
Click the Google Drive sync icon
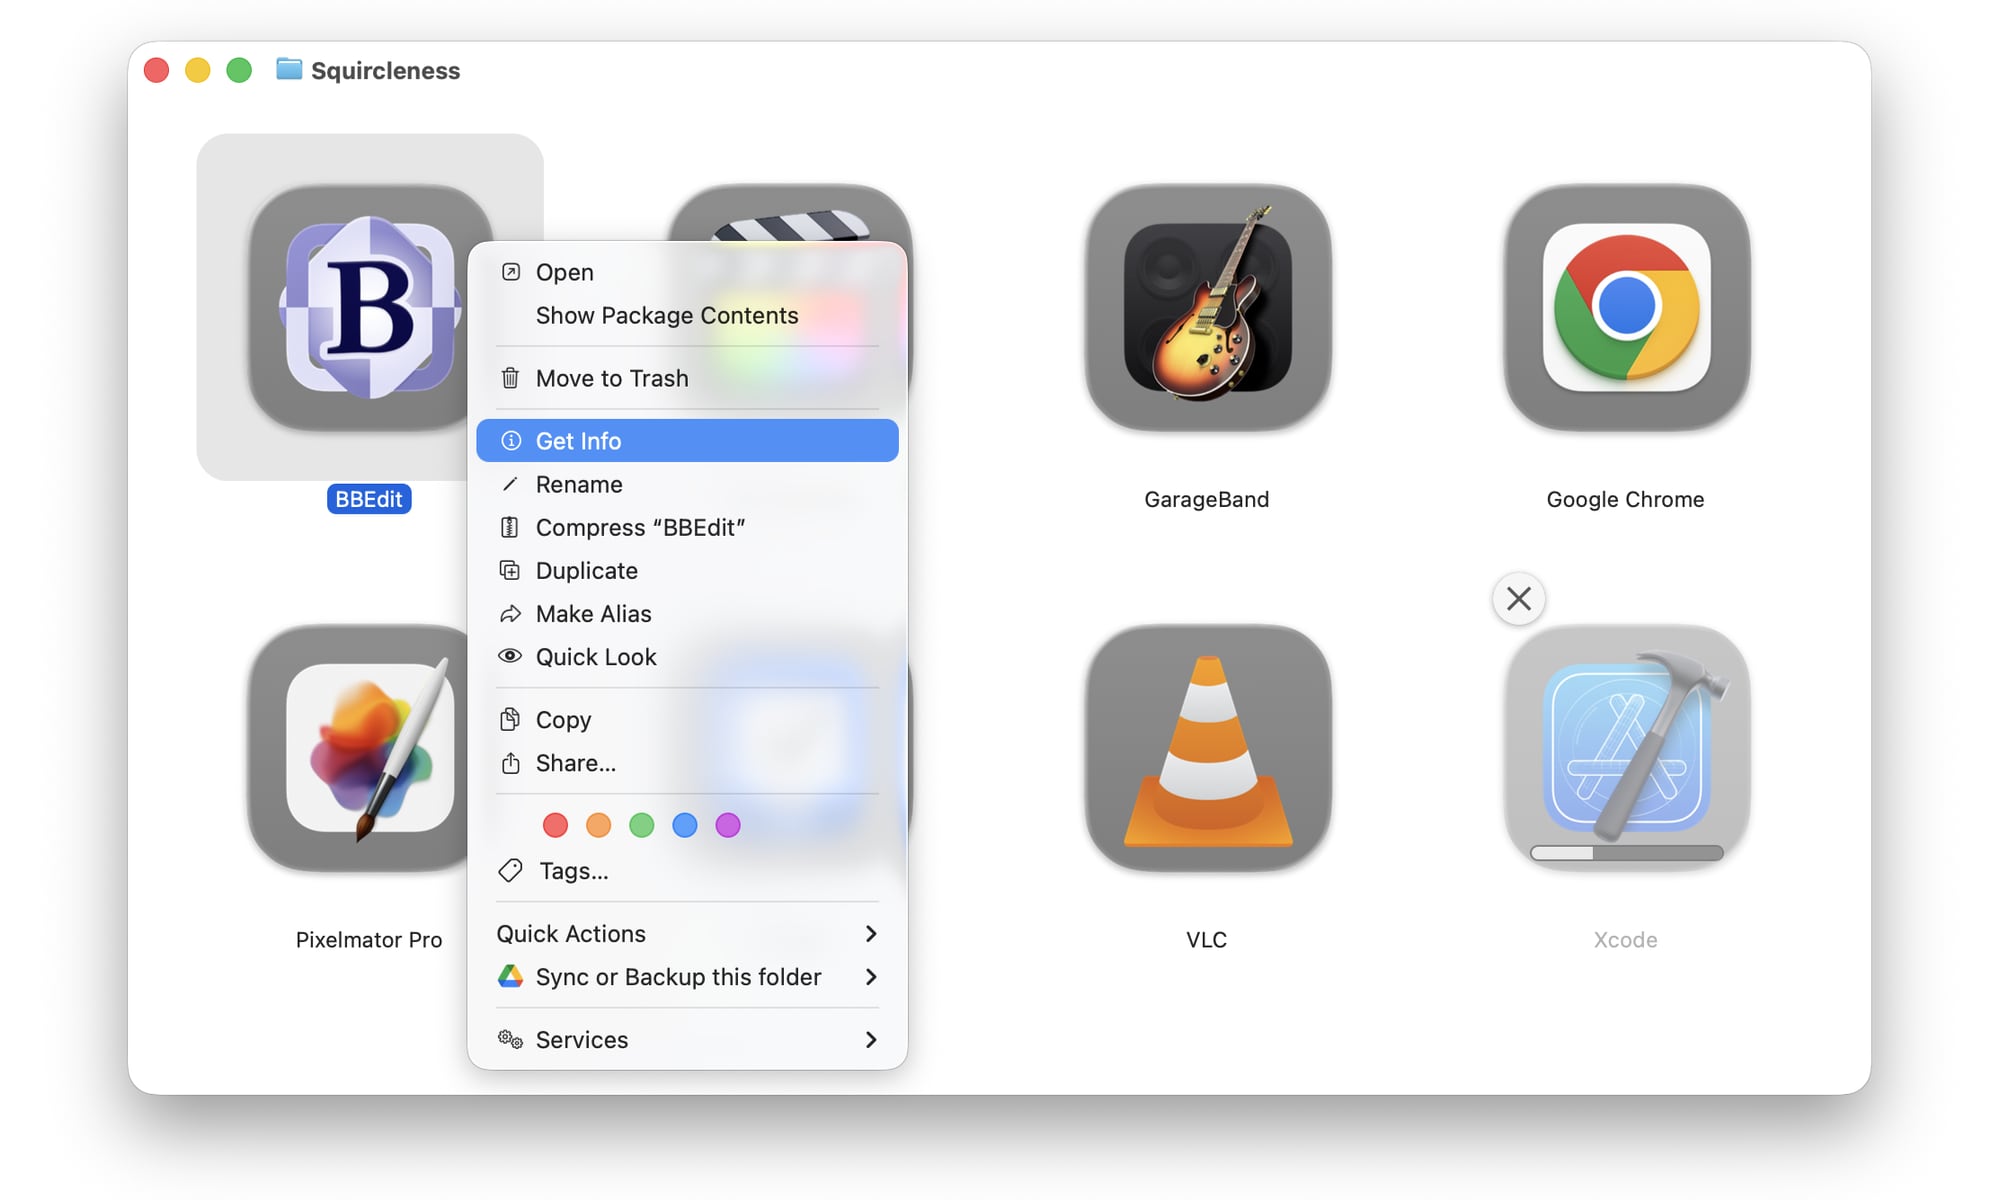(511, 977)
